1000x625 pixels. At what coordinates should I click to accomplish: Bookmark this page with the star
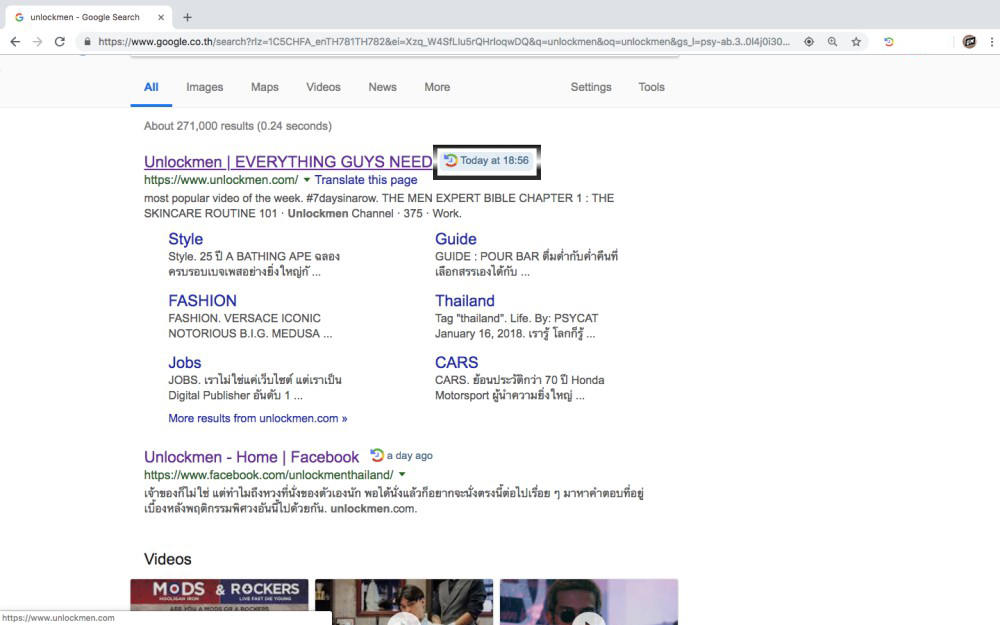[x=856, y=42]
